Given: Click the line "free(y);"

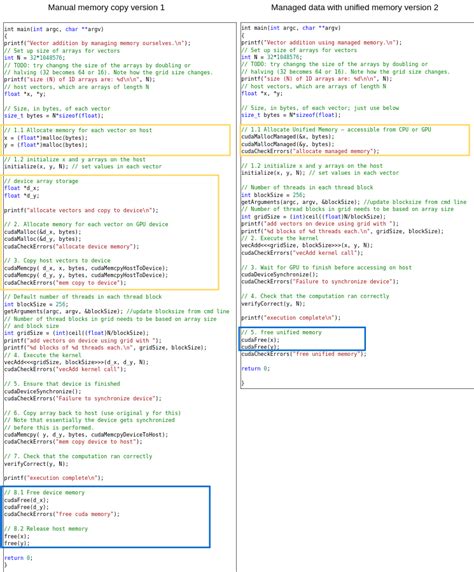Looking at the screenshot, I should (x=17, y=543).
